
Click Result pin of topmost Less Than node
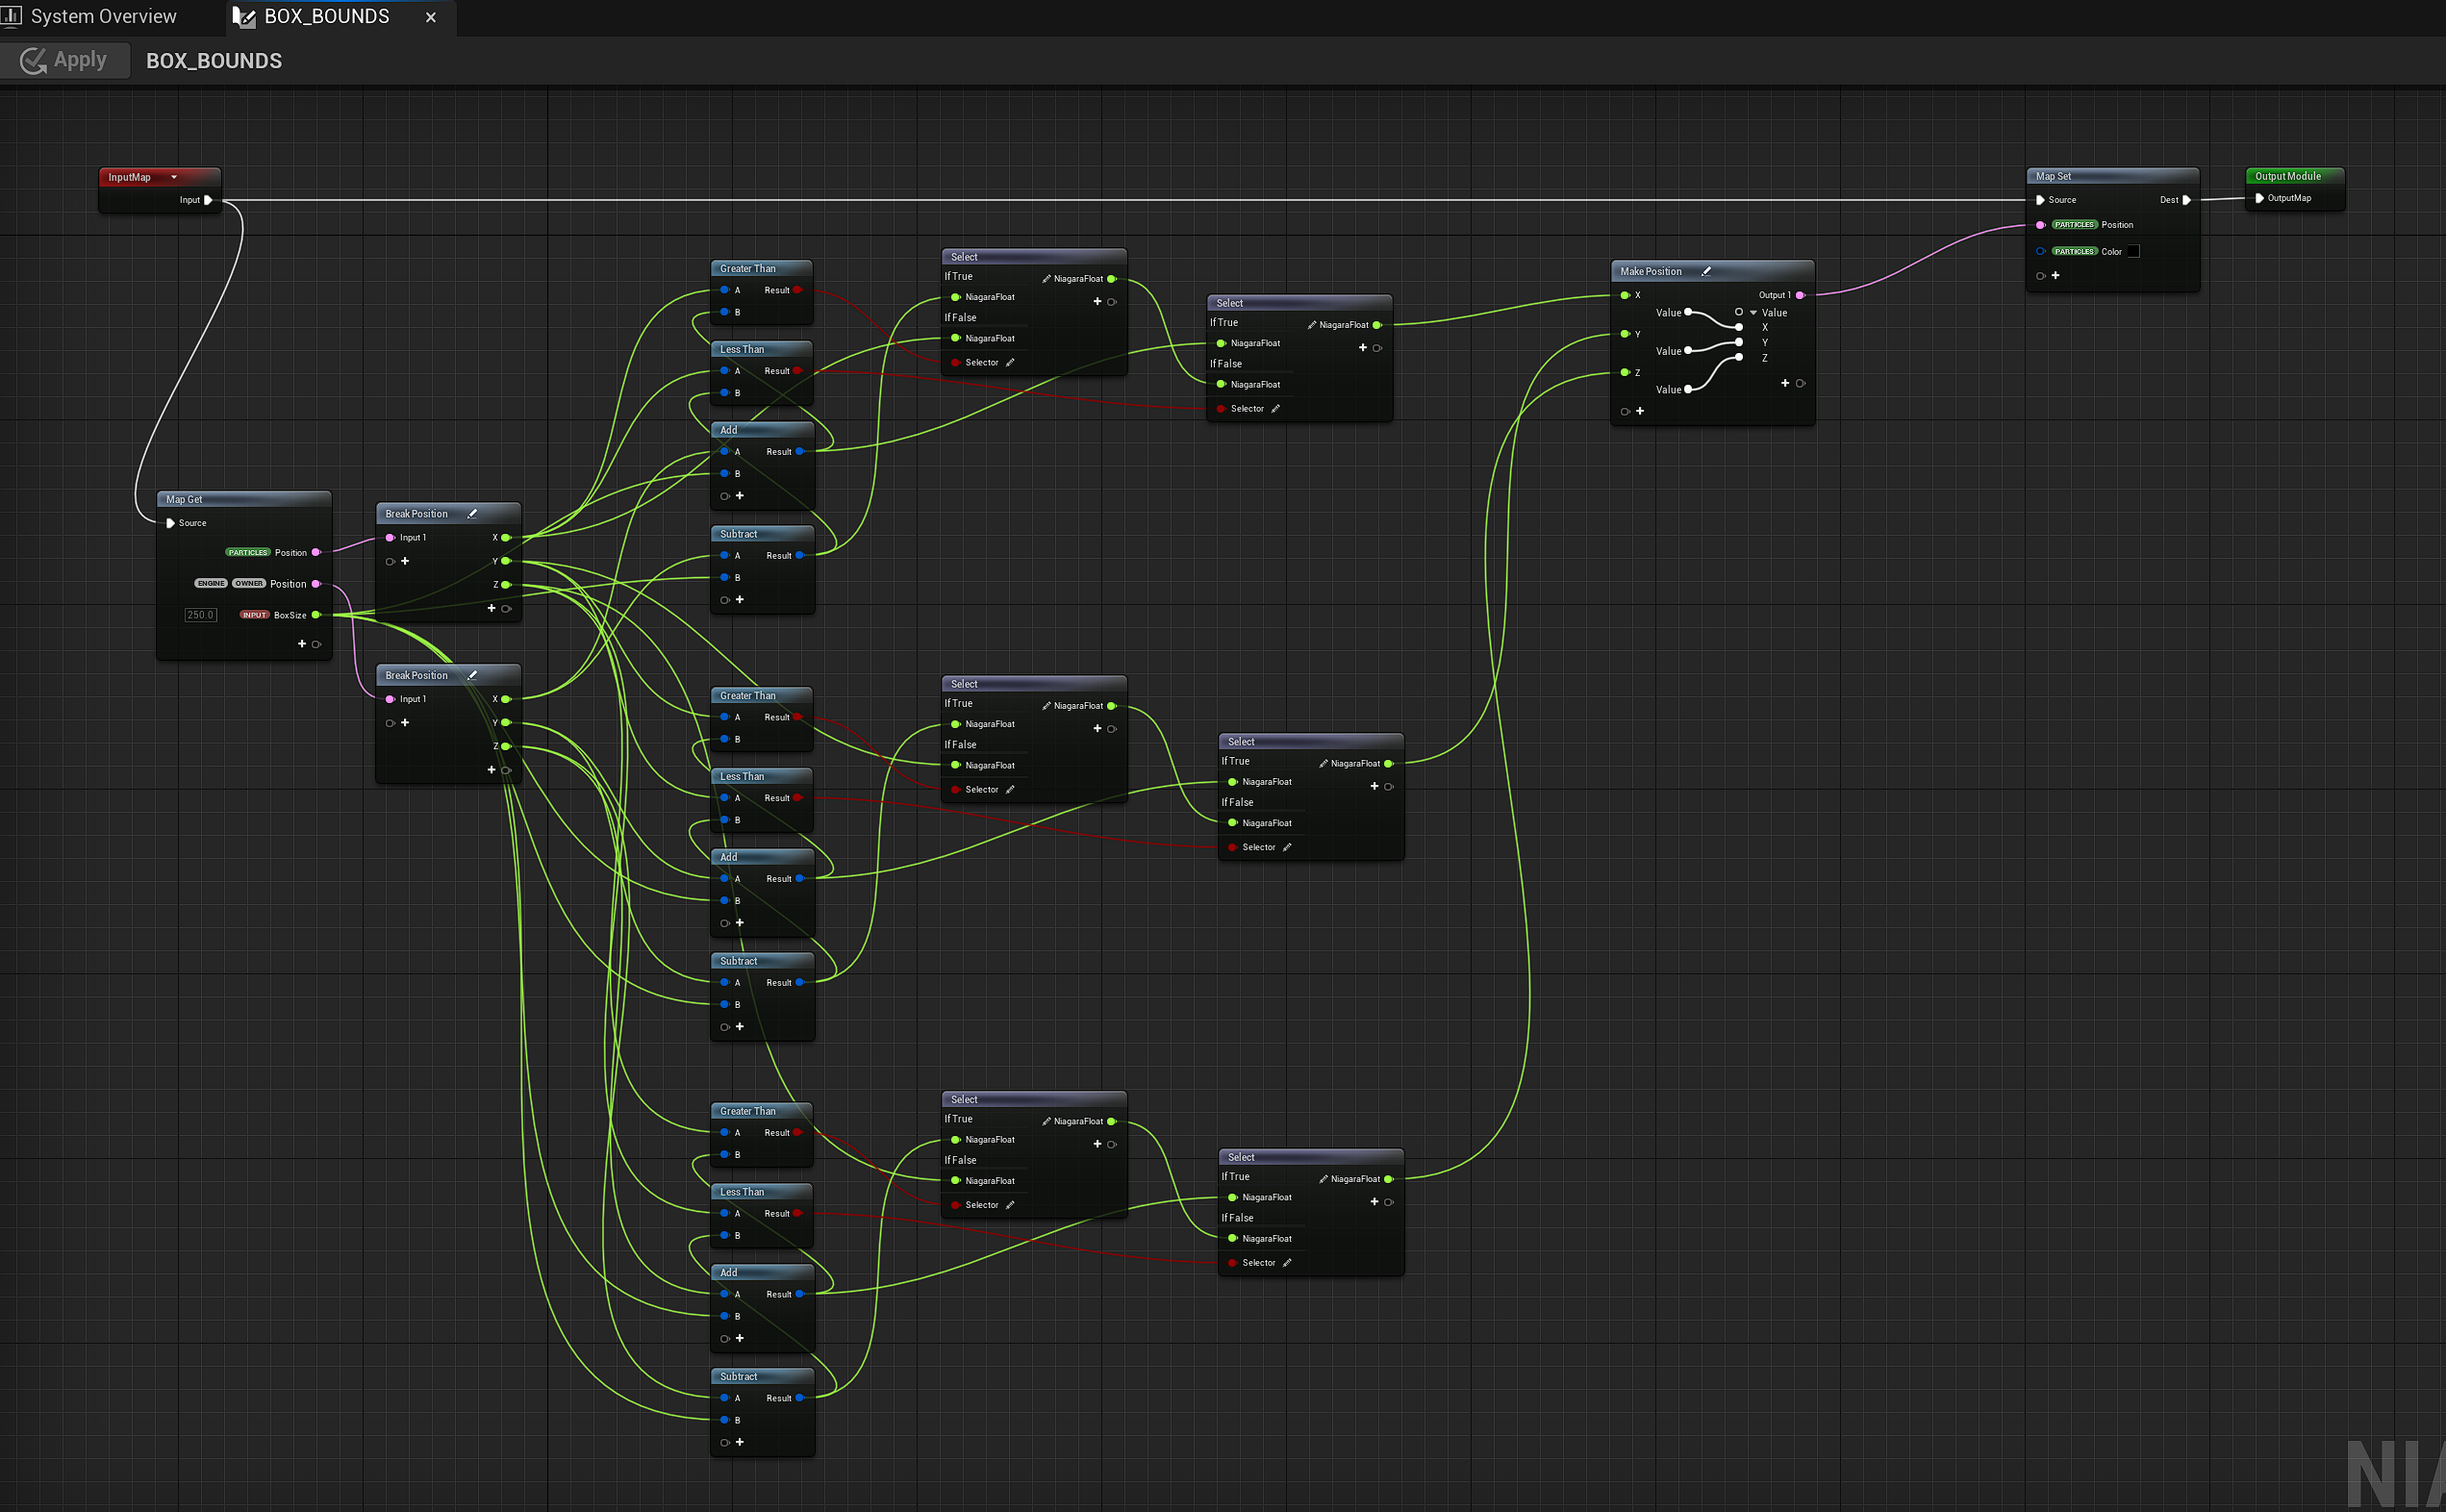[x=797, y=371]
